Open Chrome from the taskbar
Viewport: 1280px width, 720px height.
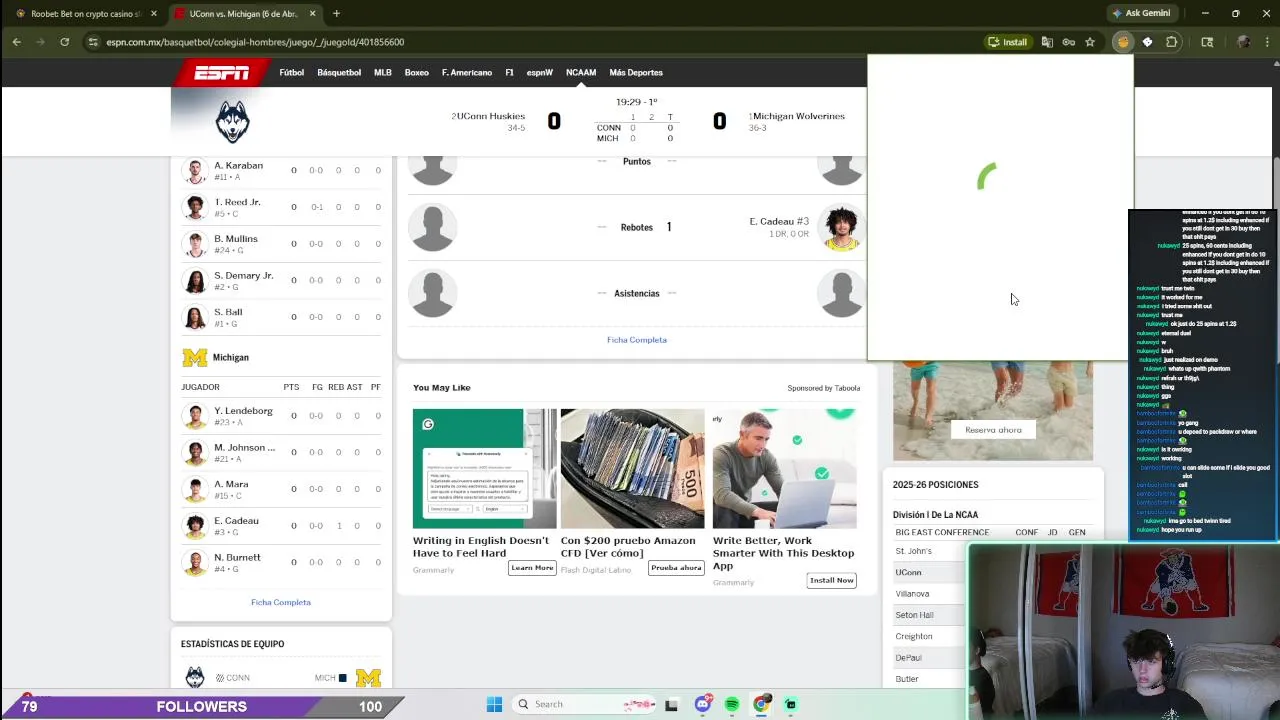click(761, 704)
